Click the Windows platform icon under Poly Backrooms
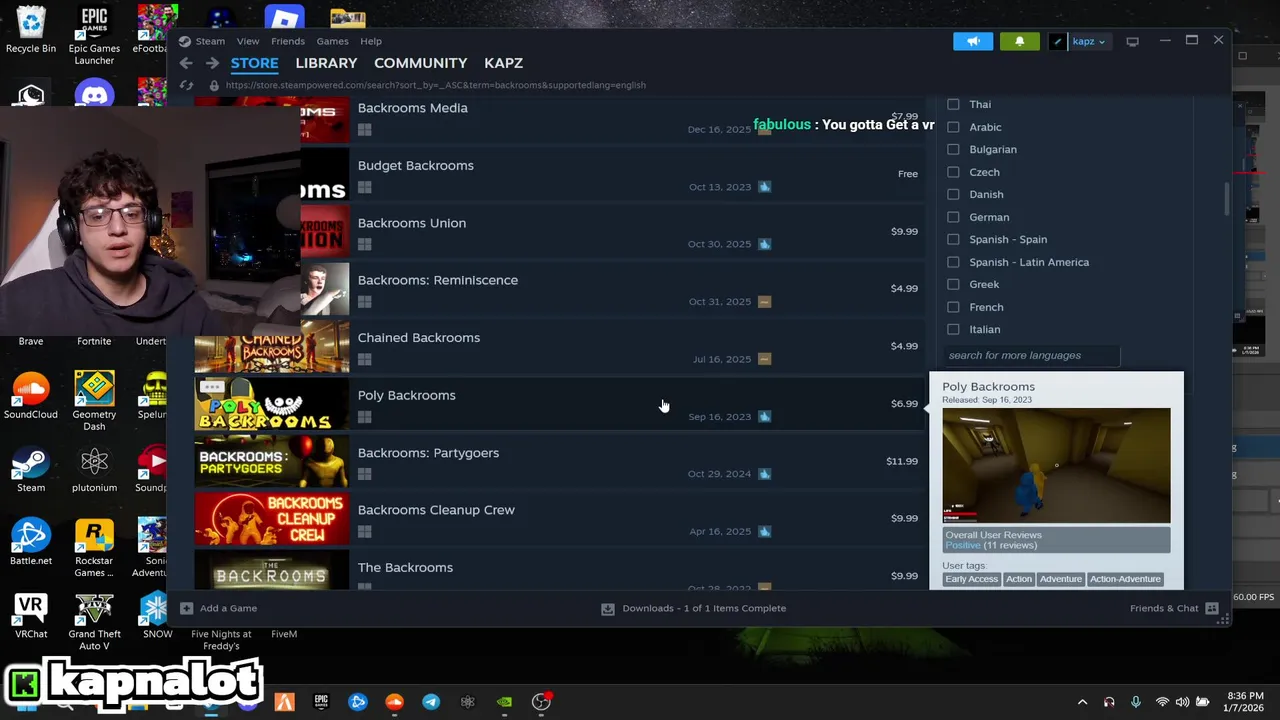Image resolution: width=1280 pixels, height=720 pixels. coord(365,417)
